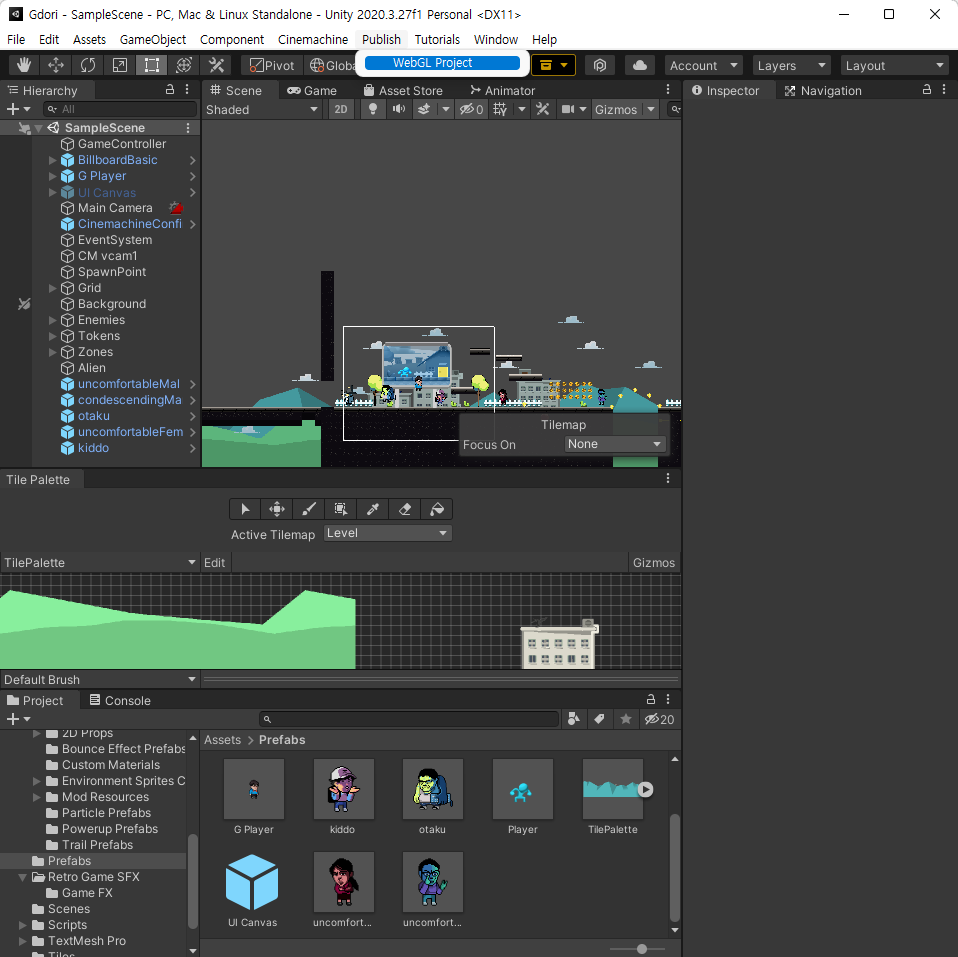Choose WebGL Project from Publish menu

pyautogui.click(x=442, y=63)
